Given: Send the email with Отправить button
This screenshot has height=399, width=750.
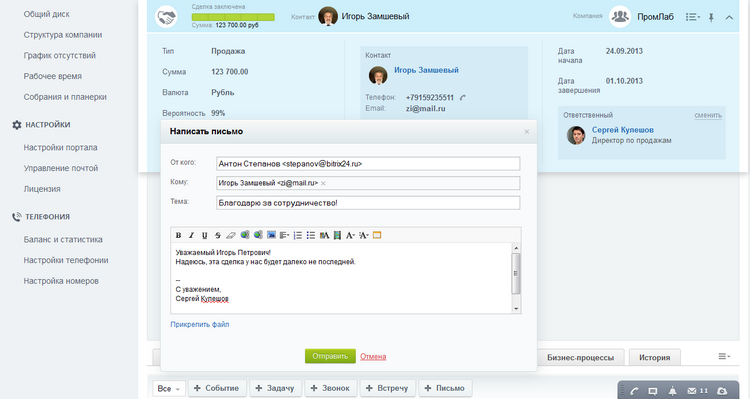Looking at the screenshot, I should pos(330,356).
